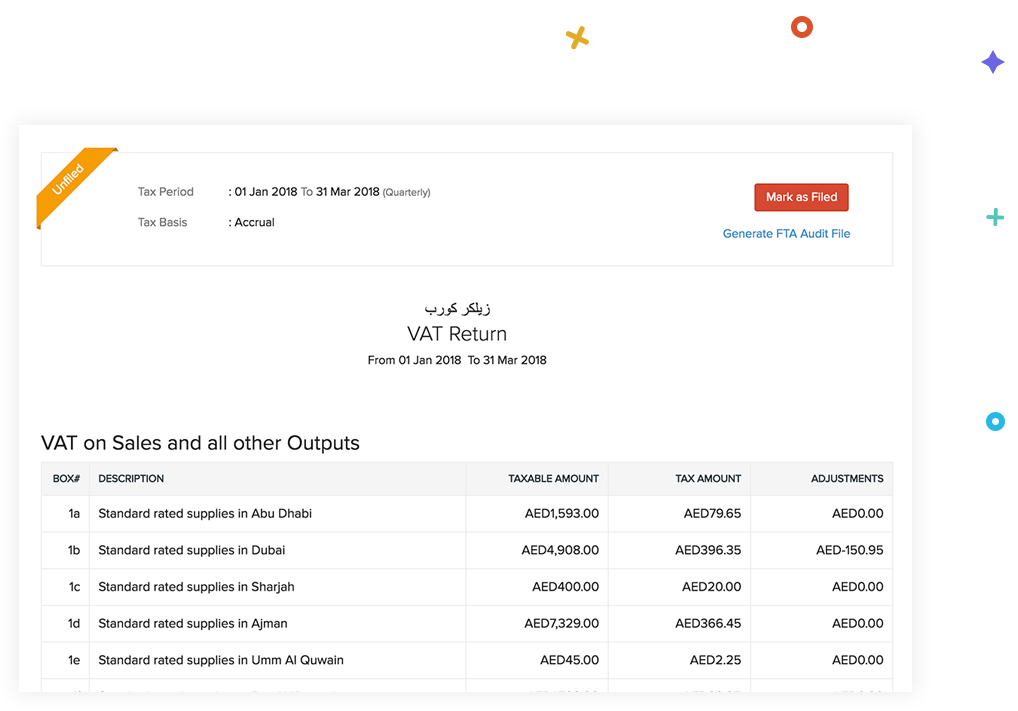Image resolution: width=1018 pixels, height=711 pixels.
Task: Click the TAX AMOUNT column header
Action: point(708,478)
